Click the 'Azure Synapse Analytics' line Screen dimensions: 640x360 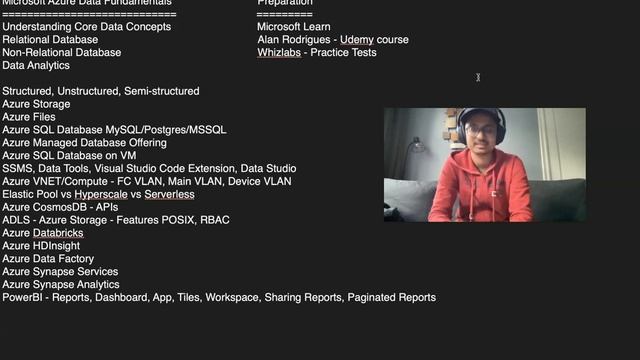click(x=61, y=284)
